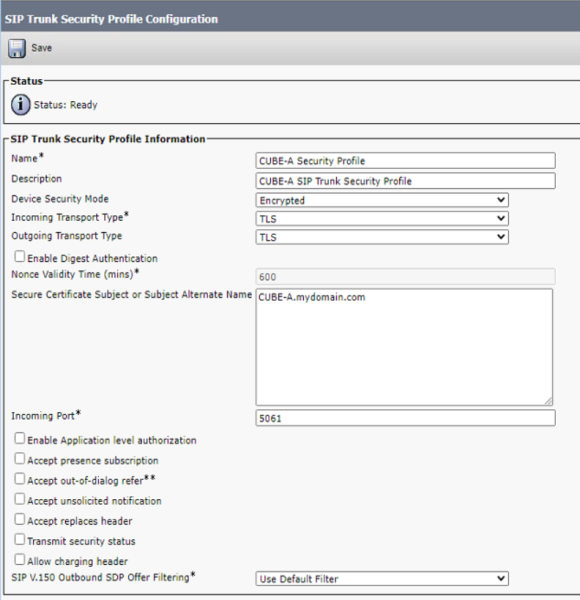580x600 pixels.
Task: Click the 'Device Security Mode' label
Action: click(x=60, y=199)
